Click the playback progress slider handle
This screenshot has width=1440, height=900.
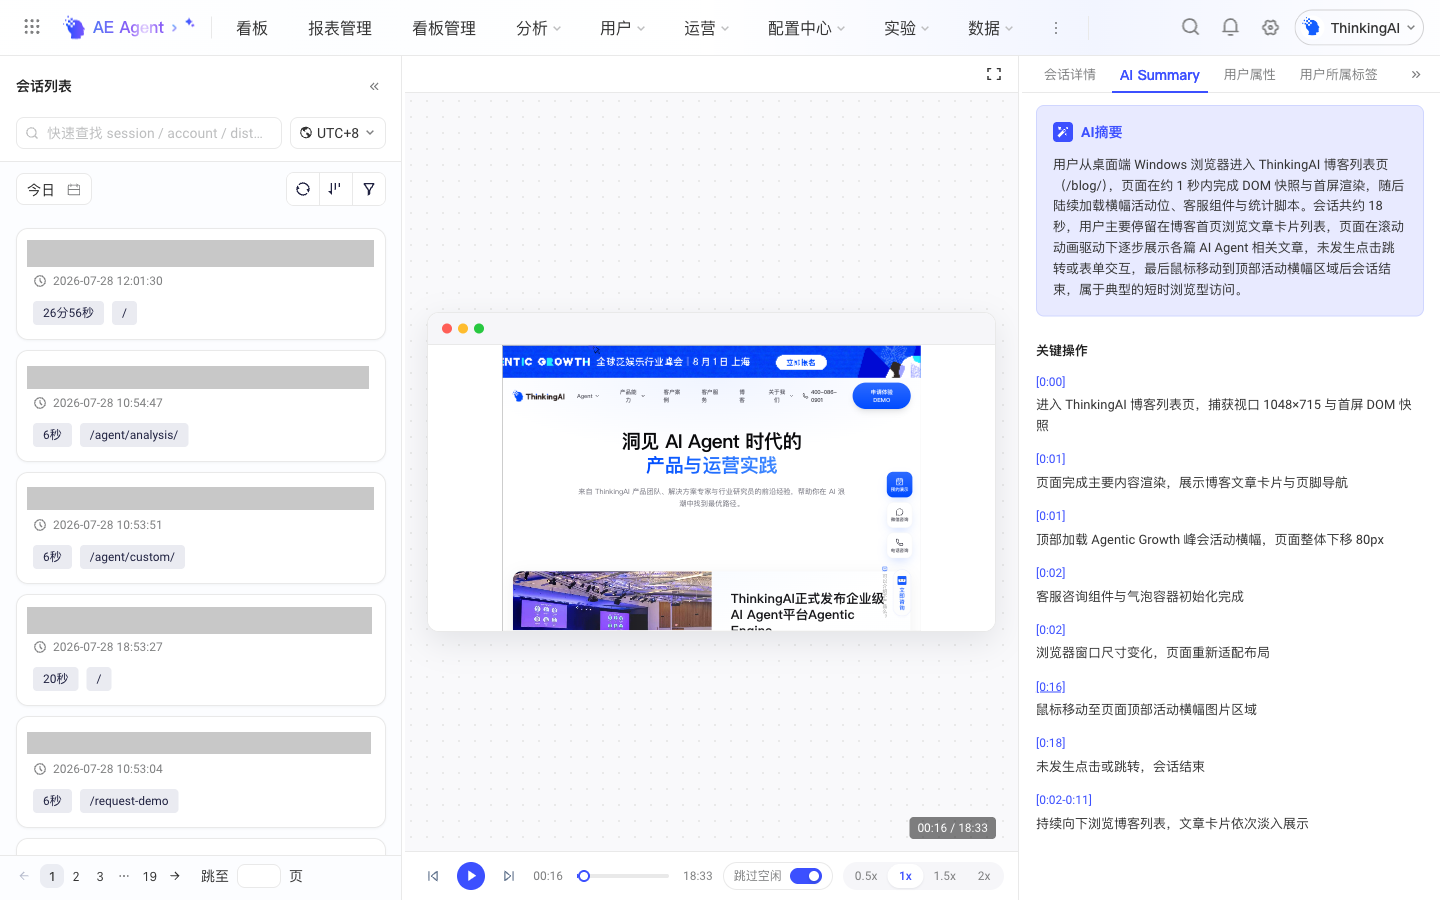click(584, 876)
